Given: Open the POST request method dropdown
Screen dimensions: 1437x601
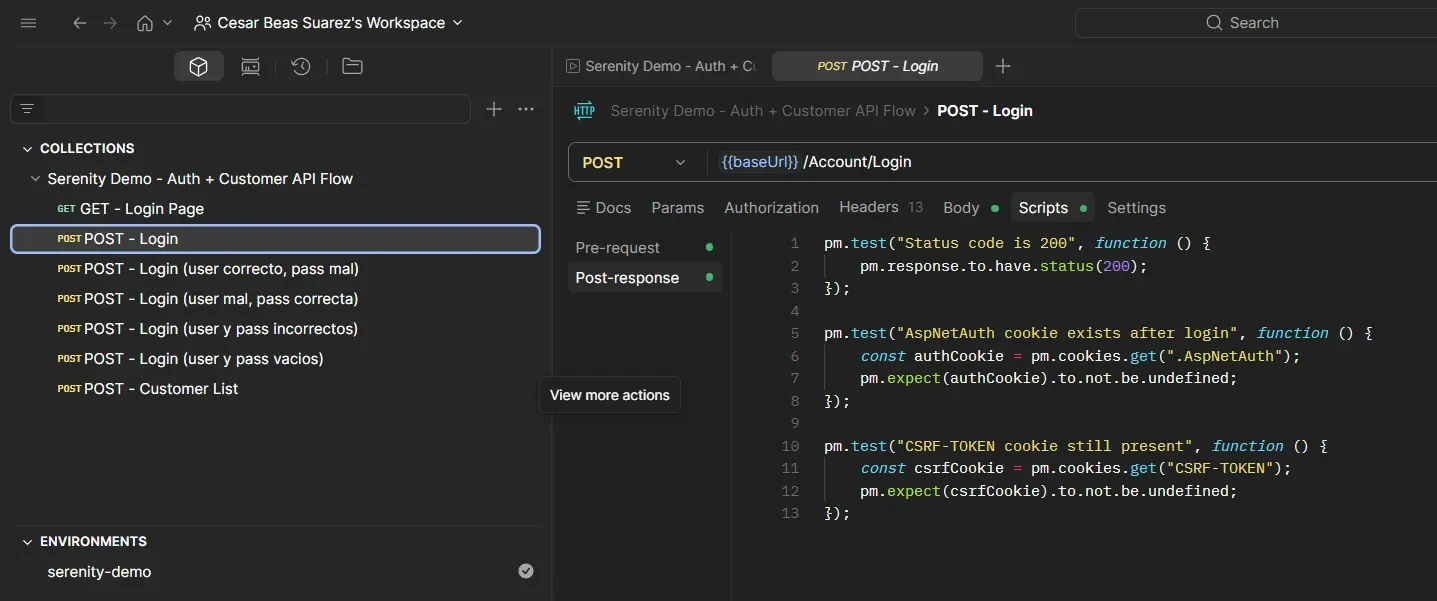Looking at the screenshot, I should pos(635,162).
